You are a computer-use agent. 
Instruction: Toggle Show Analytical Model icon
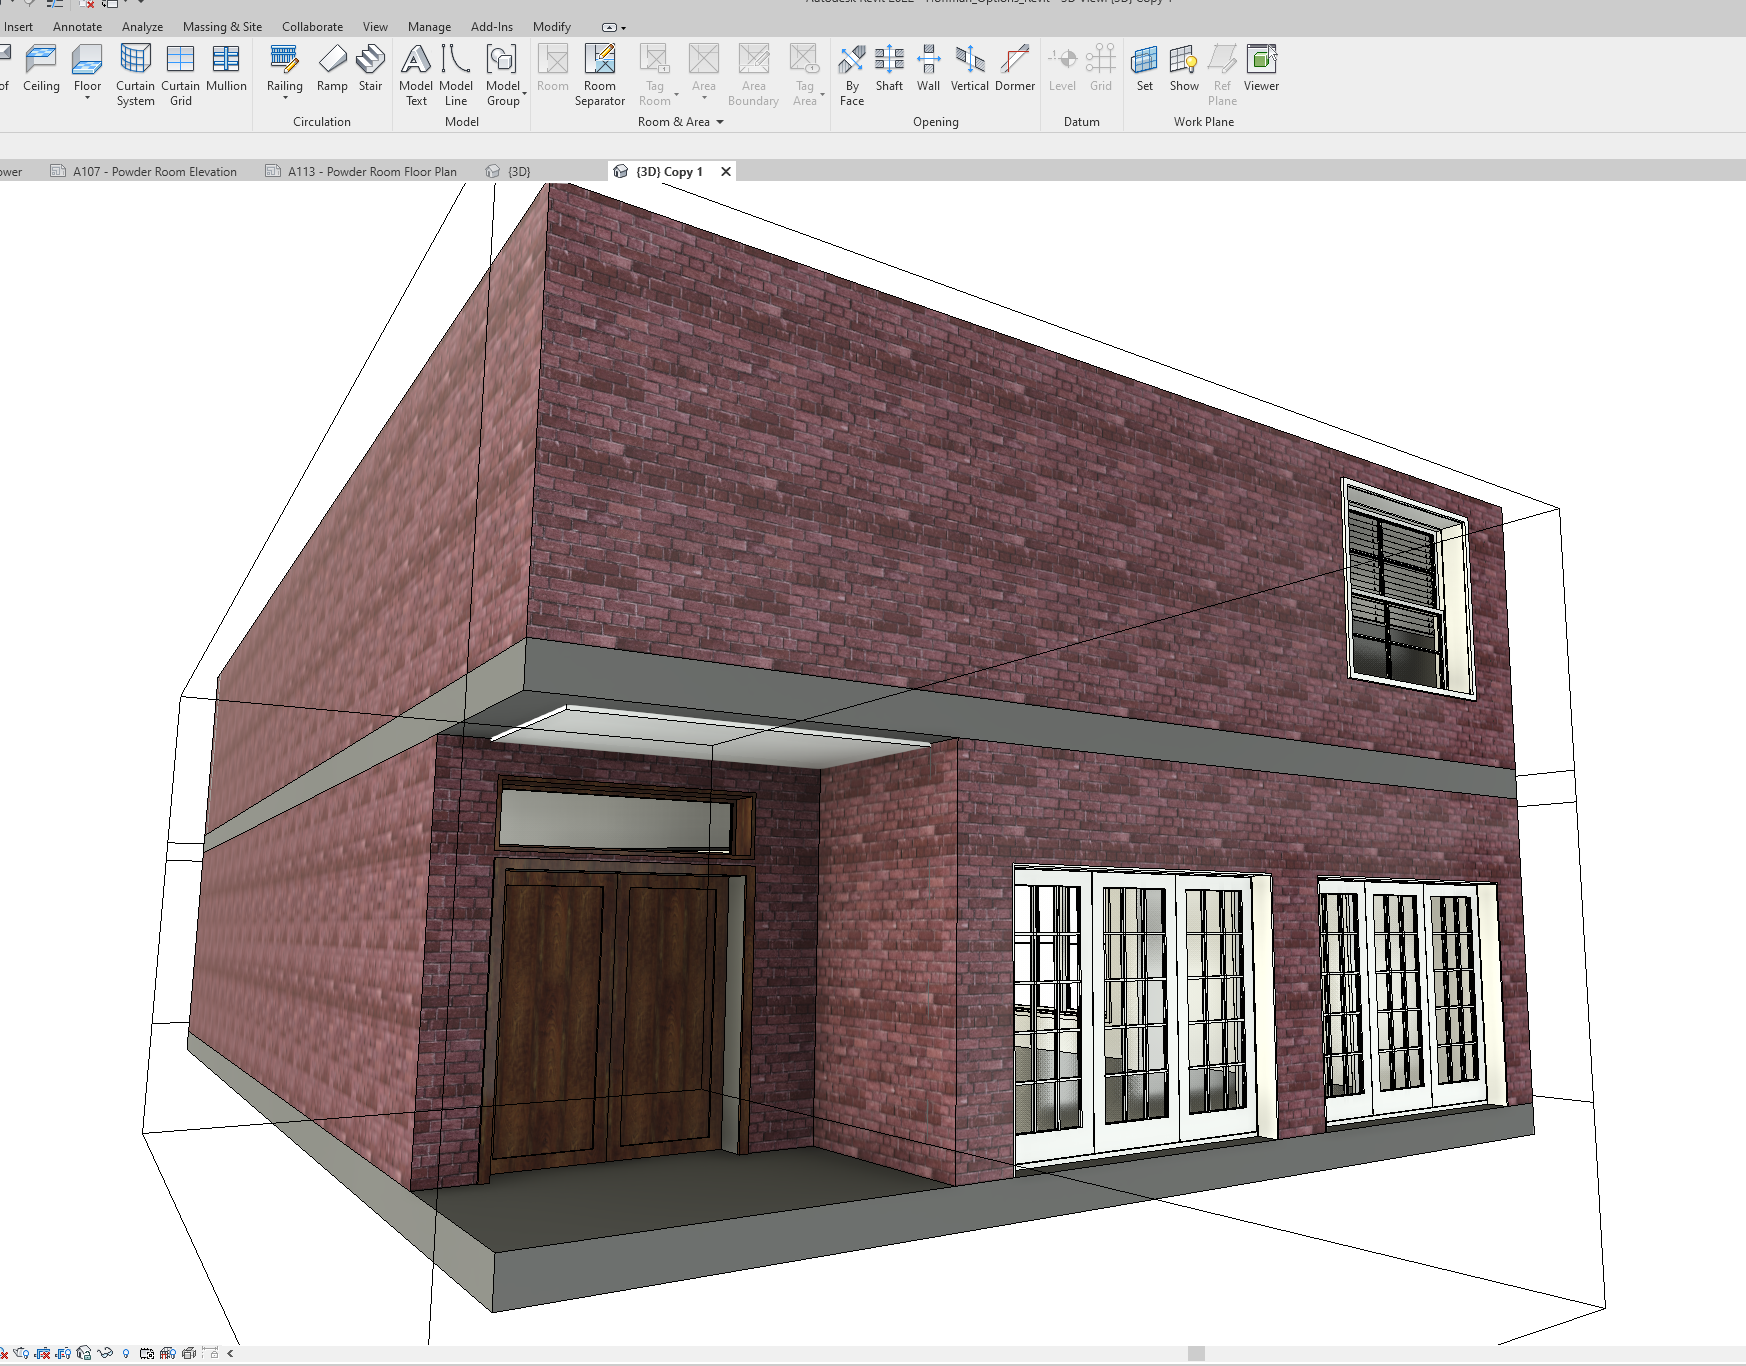coord(168,1353)
